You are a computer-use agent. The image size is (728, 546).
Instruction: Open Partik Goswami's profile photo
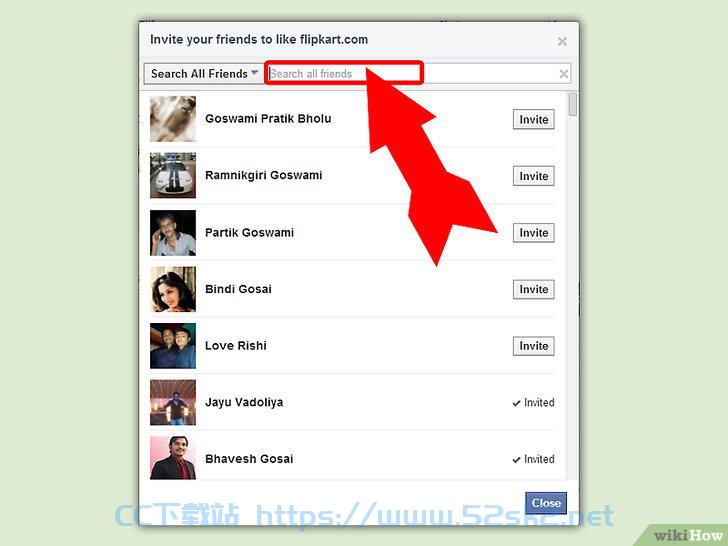[173, 233]
